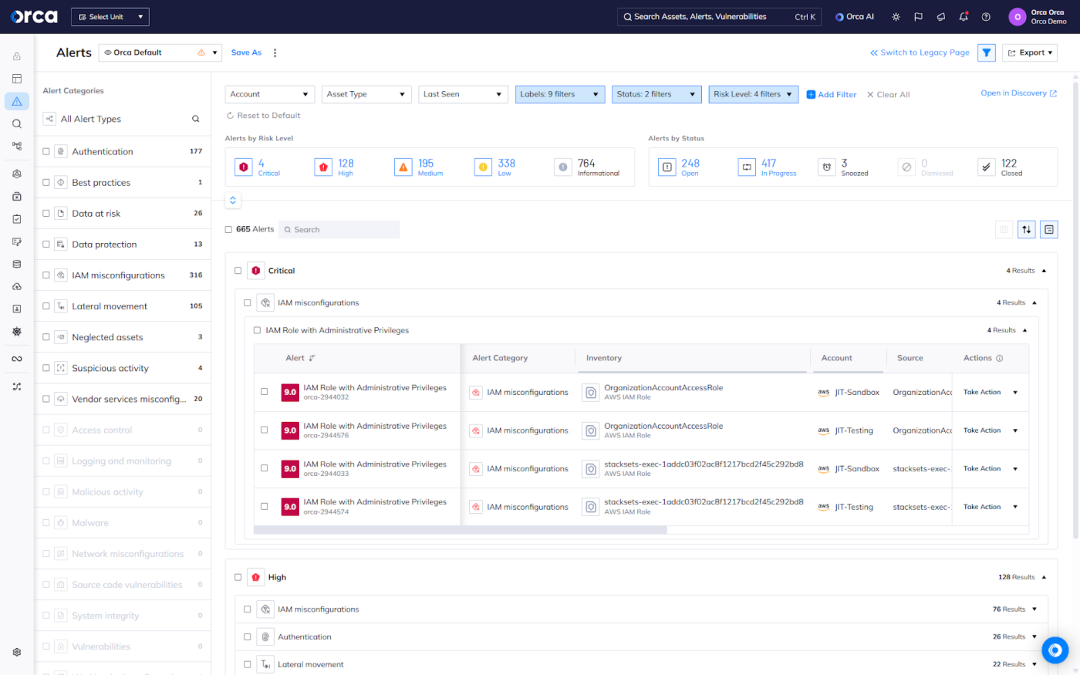Screen dimensions: 1080x675
Task: Collapse the Critical group results
Action: (1044, 271)
